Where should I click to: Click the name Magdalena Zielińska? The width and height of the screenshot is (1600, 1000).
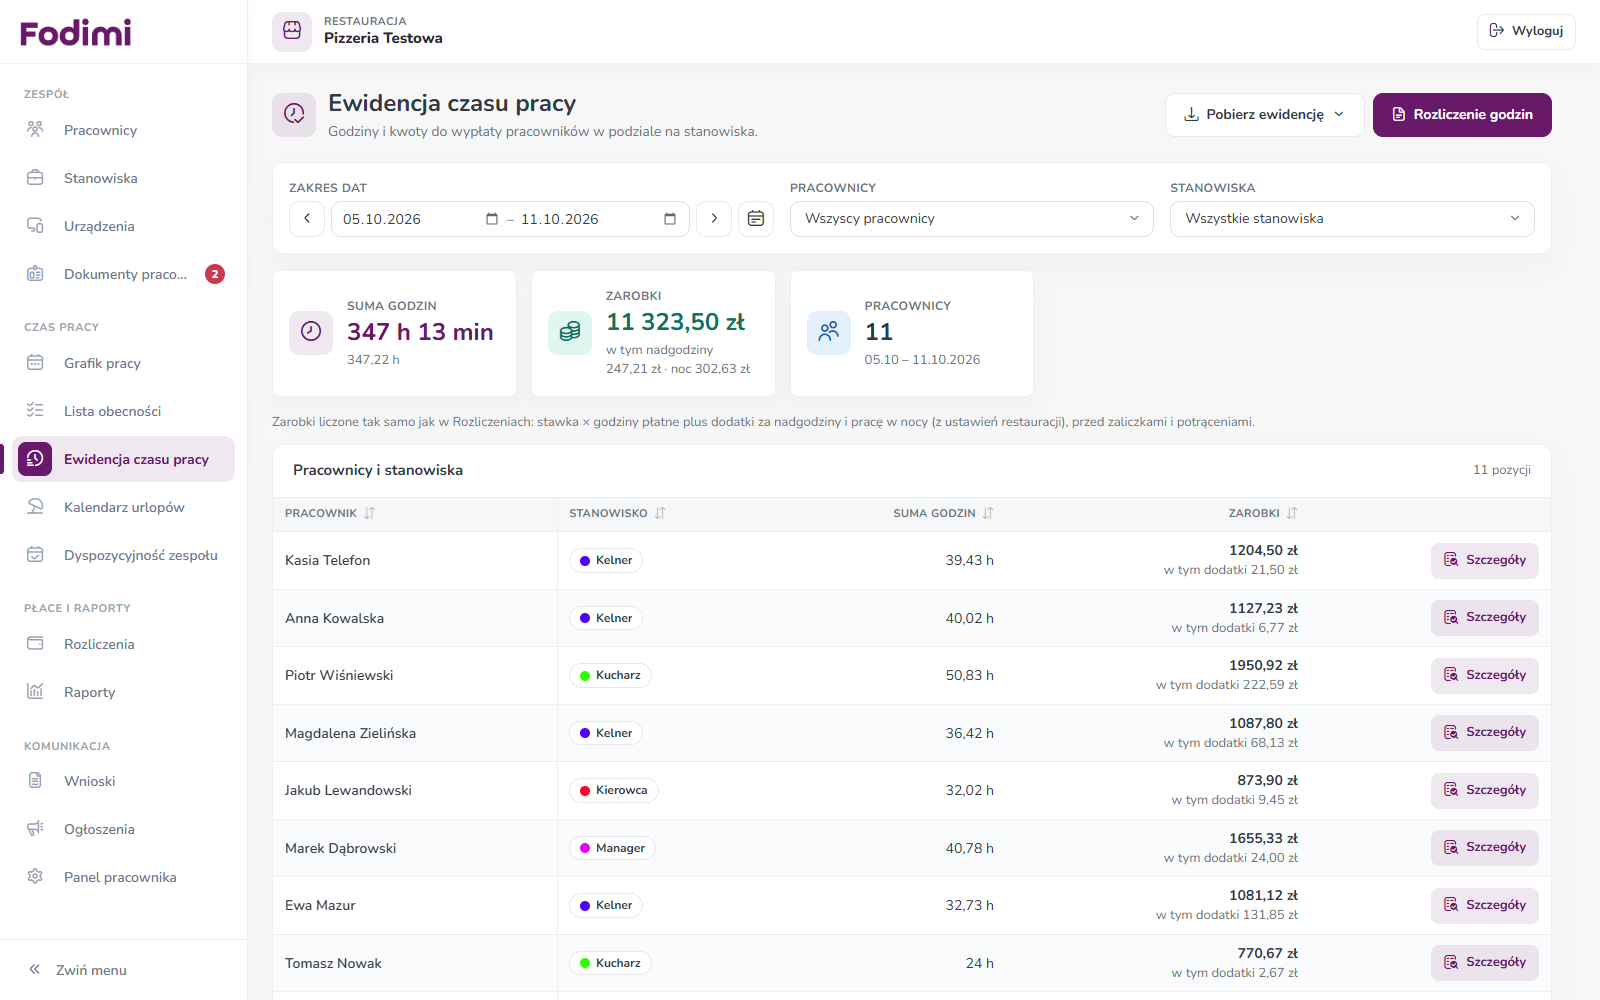(x=350, y=733)
